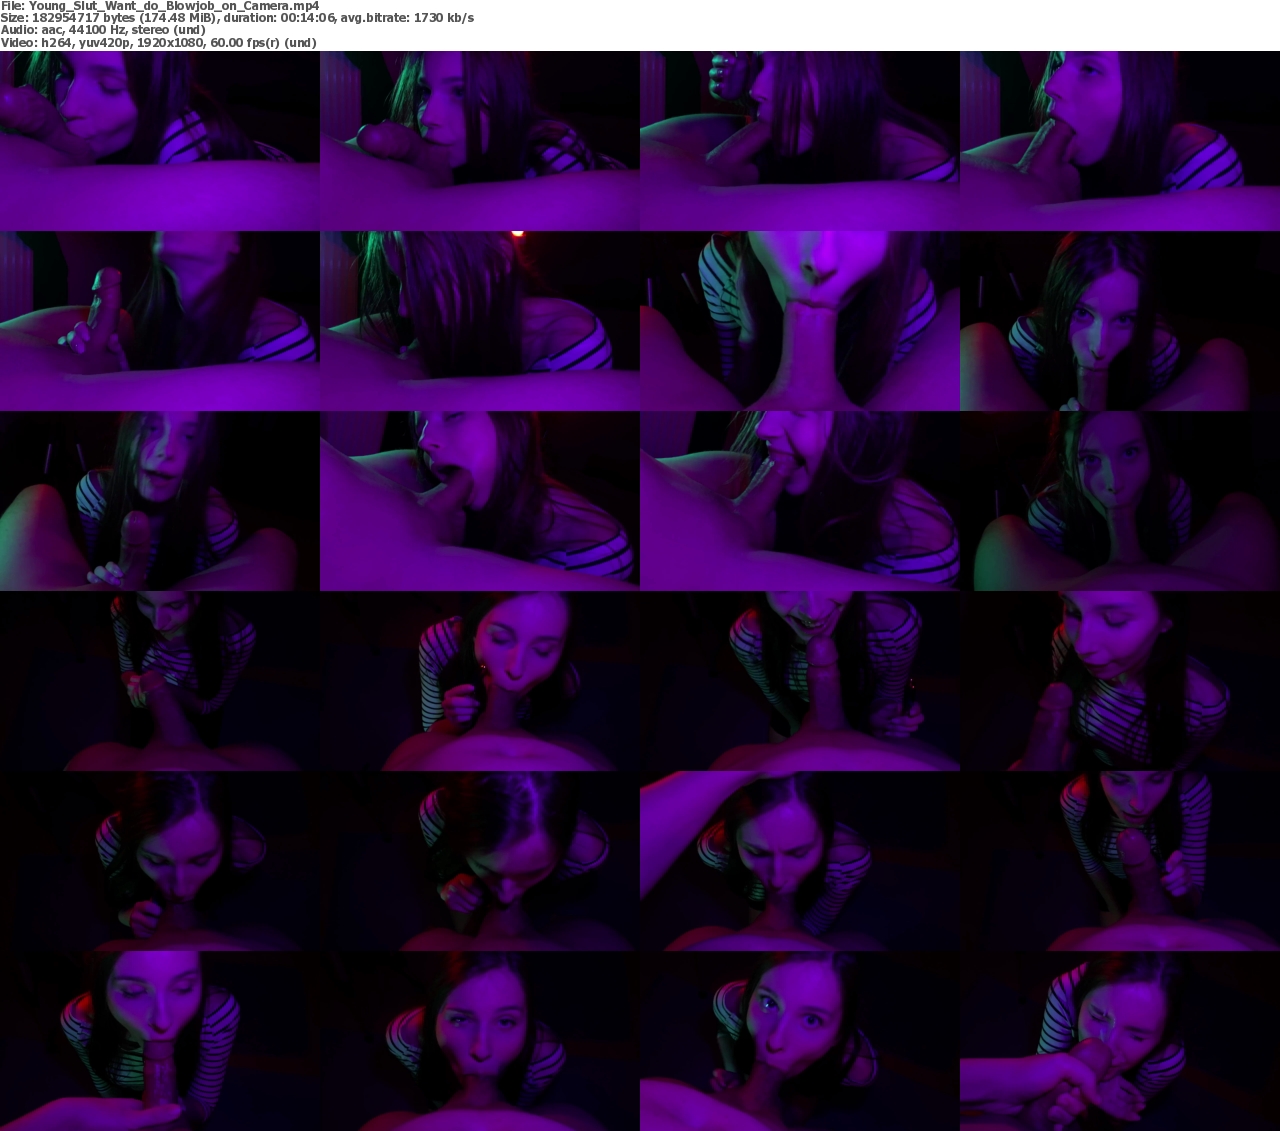Click the "Video: h264, yuv420p" line
Image resolution: width=1280 pixels, height=1131 pixels.
[x=158, y=43]
